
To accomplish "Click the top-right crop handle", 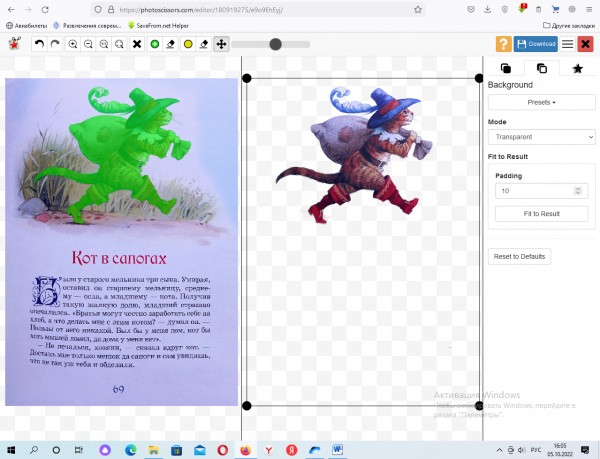I will tap(479, 78).
